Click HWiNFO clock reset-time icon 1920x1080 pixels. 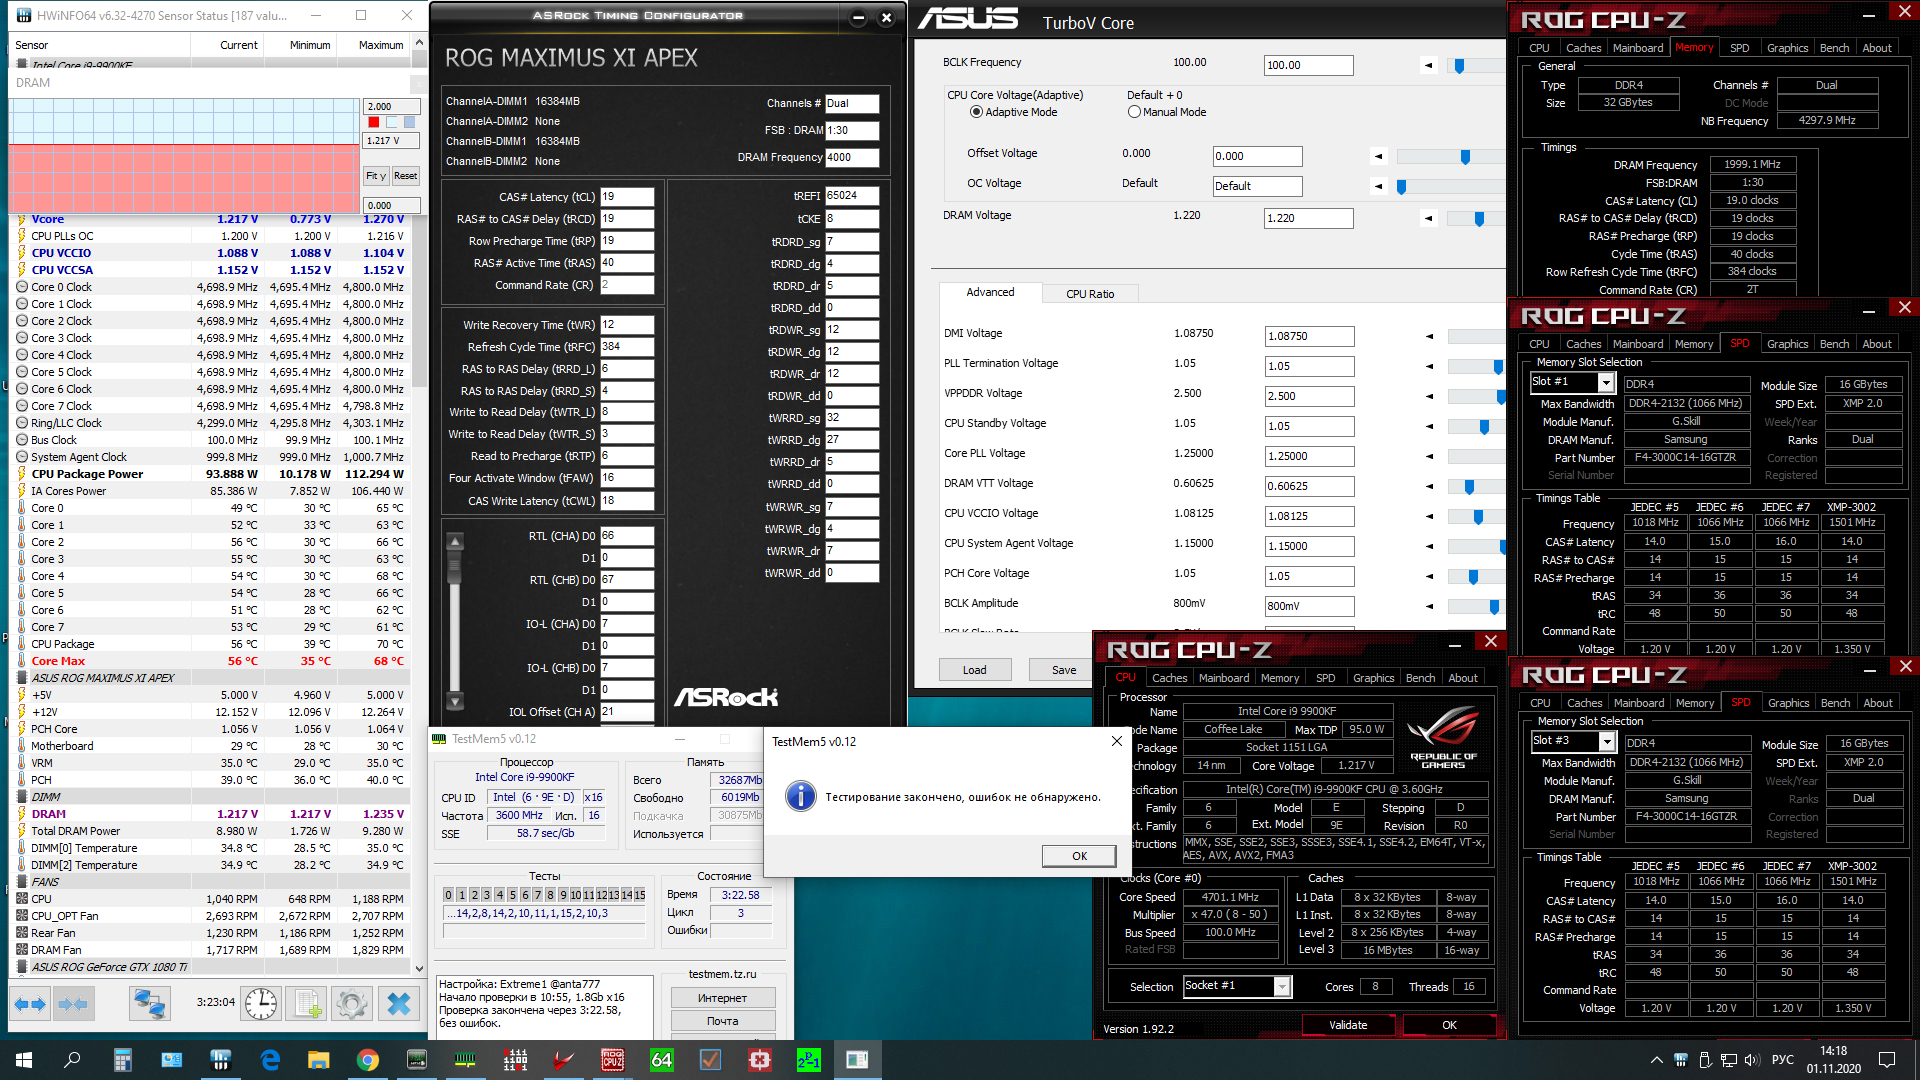tap(261, 1003)
